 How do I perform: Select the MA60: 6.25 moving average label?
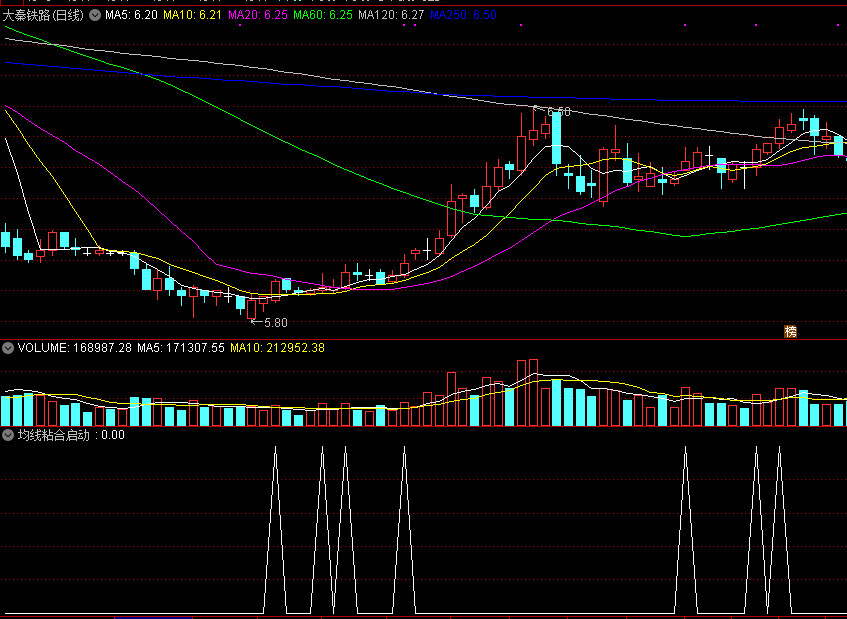[323, 15]
